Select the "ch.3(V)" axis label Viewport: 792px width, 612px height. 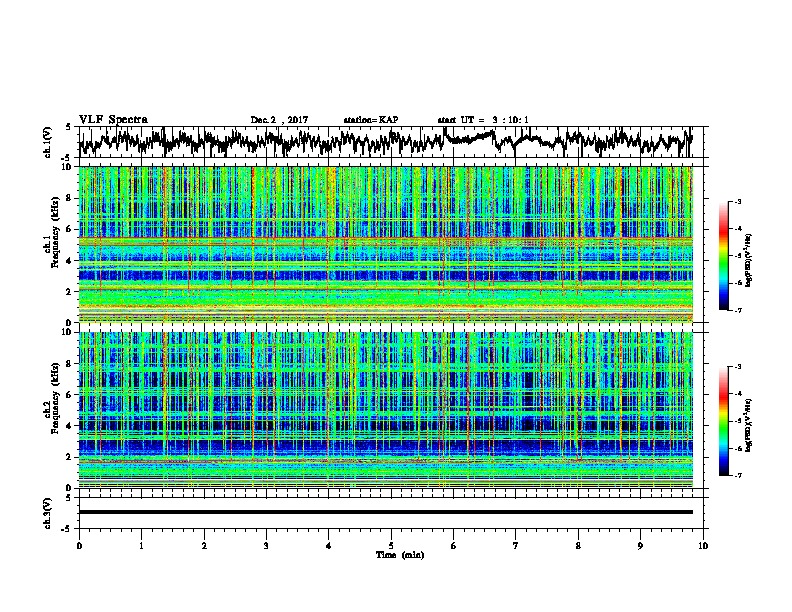click(48, 513)
